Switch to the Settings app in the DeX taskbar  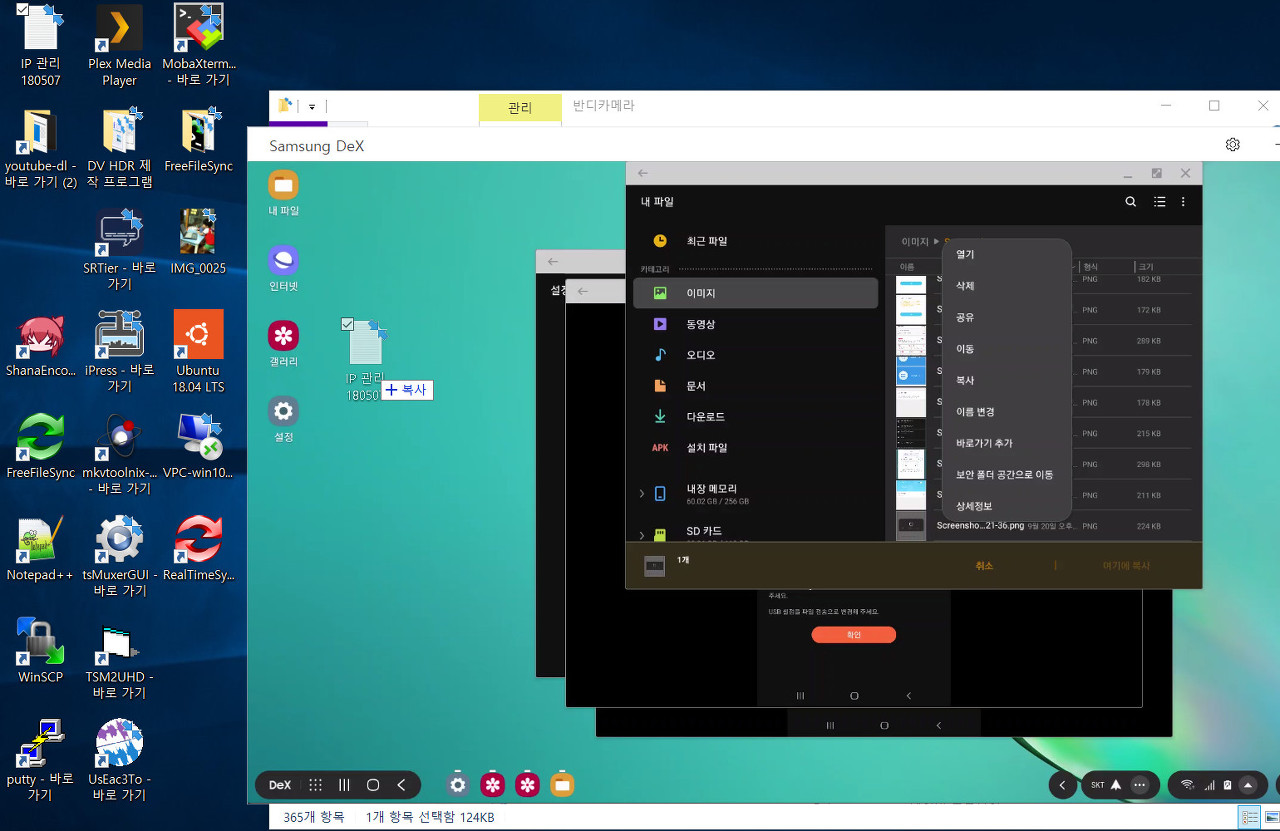coord(458,785)
